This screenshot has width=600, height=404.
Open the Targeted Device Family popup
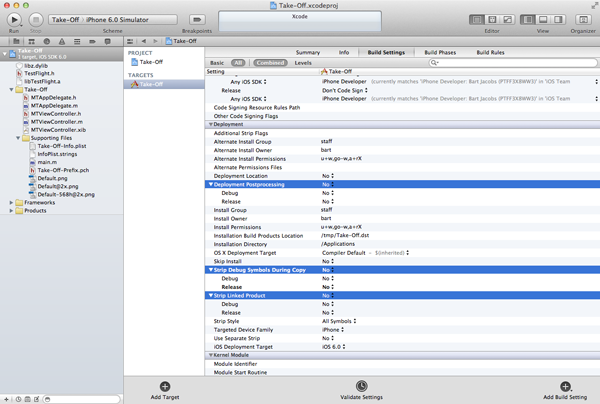click(x=333, y=329)
